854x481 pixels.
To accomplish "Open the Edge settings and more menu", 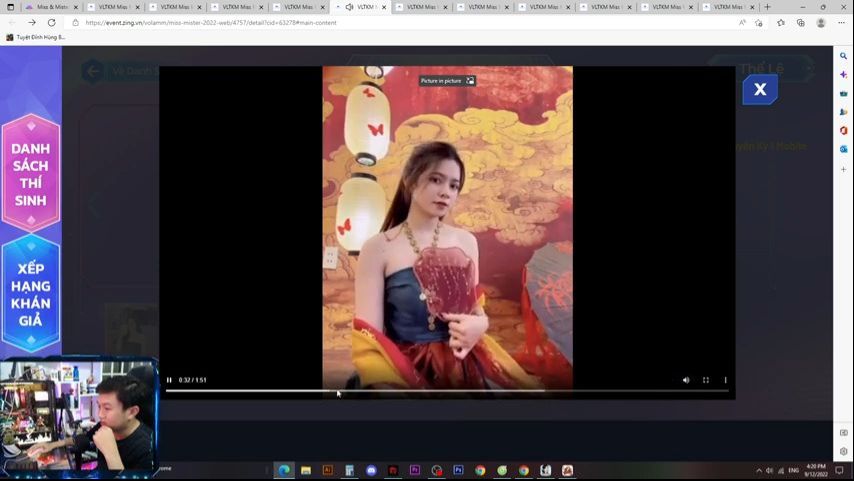I will point(843,22).
